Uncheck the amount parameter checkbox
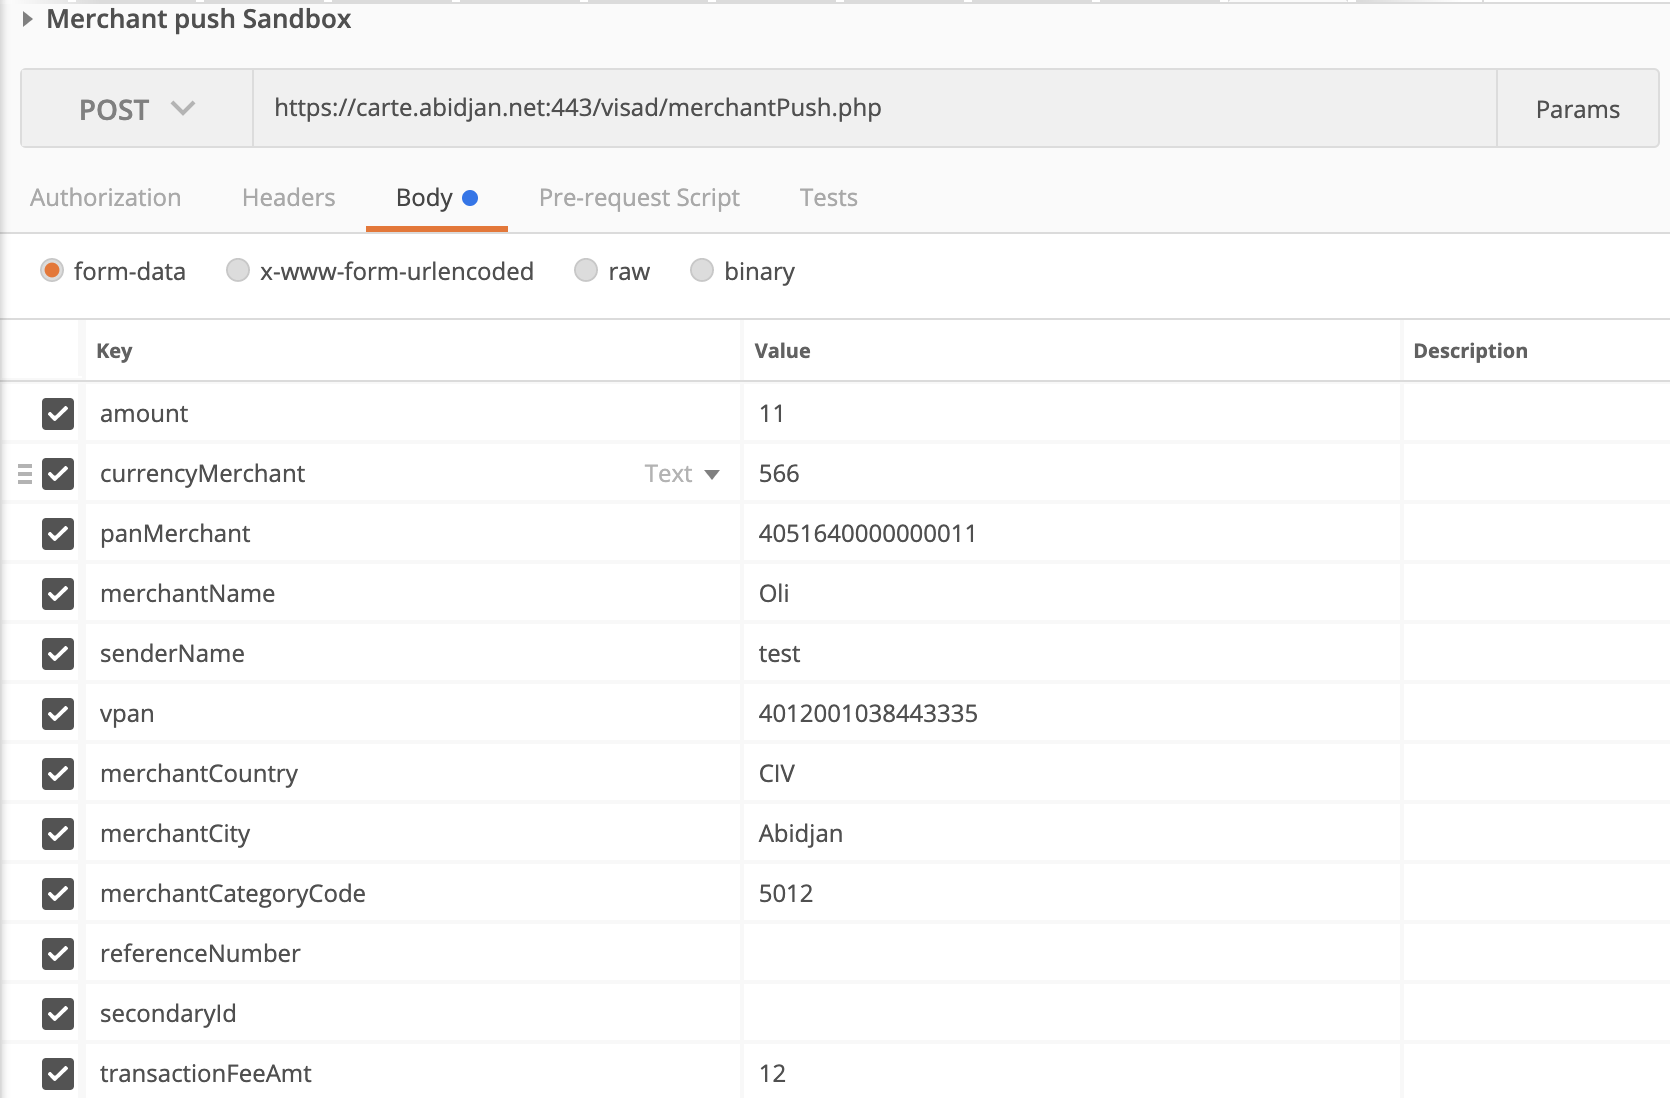This screenshot has height=1098, width=1670. point(58,414)
